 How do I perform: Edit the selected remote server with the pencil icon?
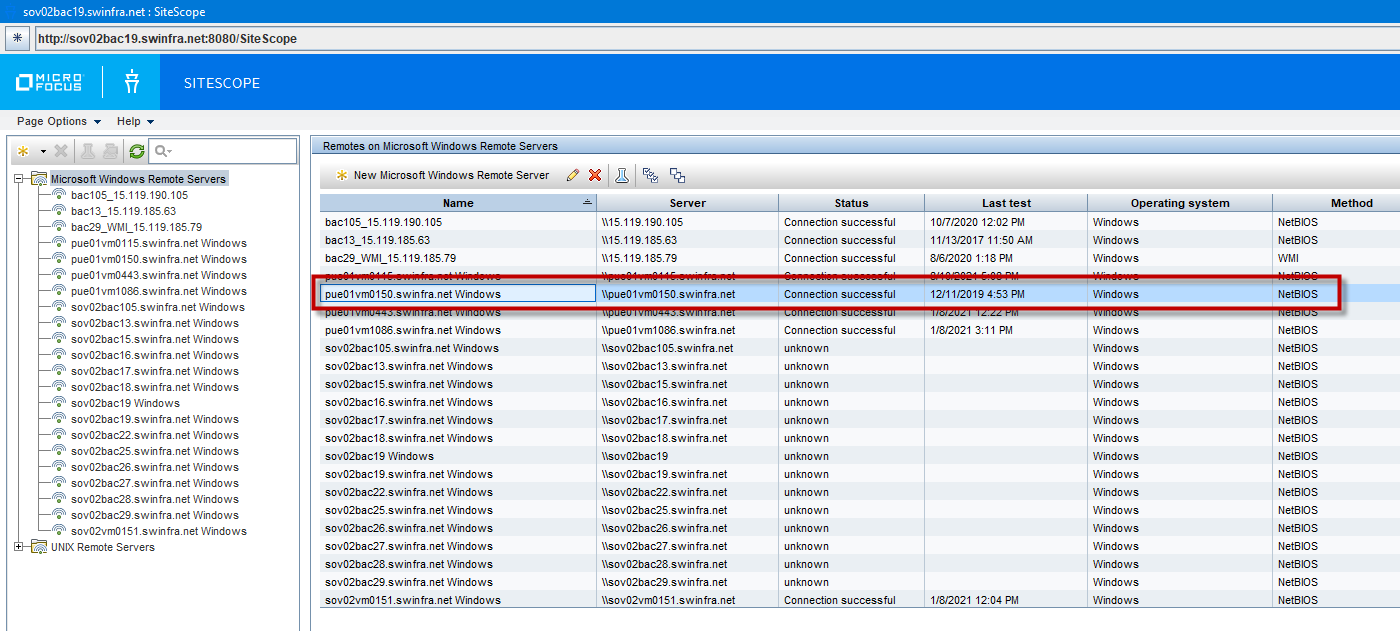point(573,175)
